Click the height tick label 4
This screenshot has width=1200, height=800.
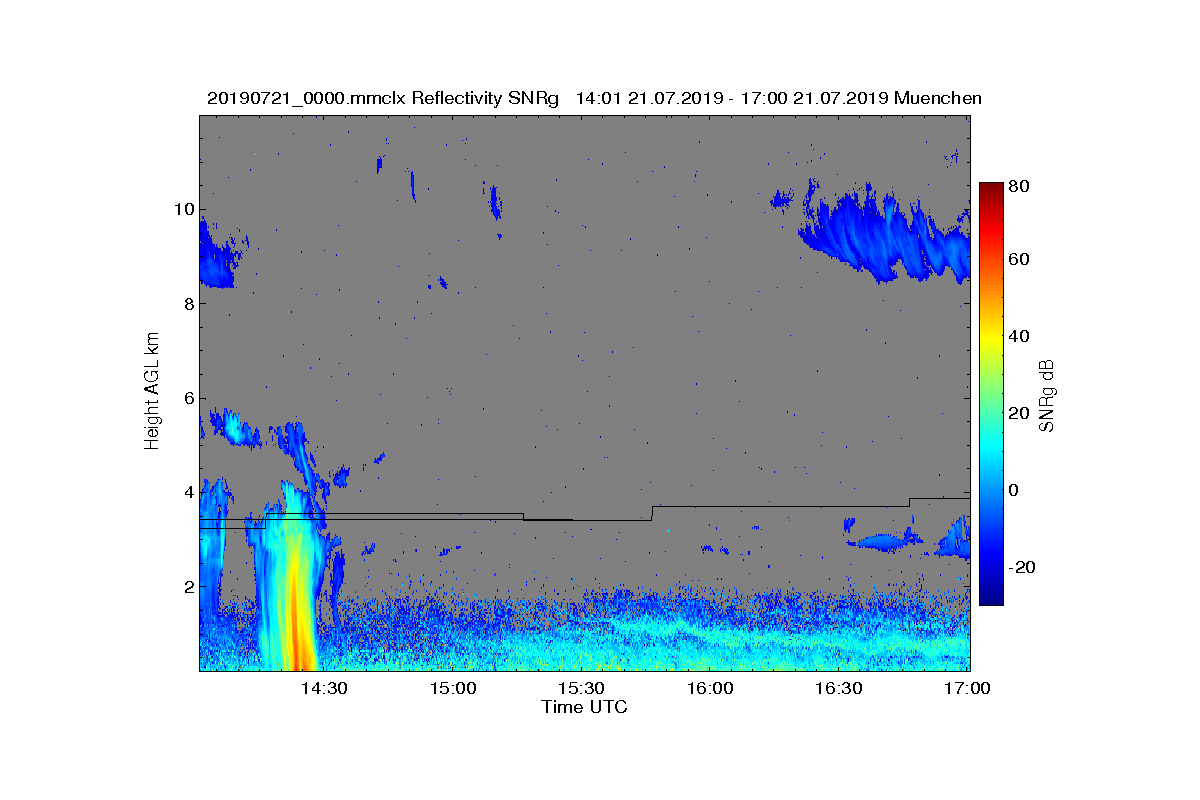pos(187,492)
